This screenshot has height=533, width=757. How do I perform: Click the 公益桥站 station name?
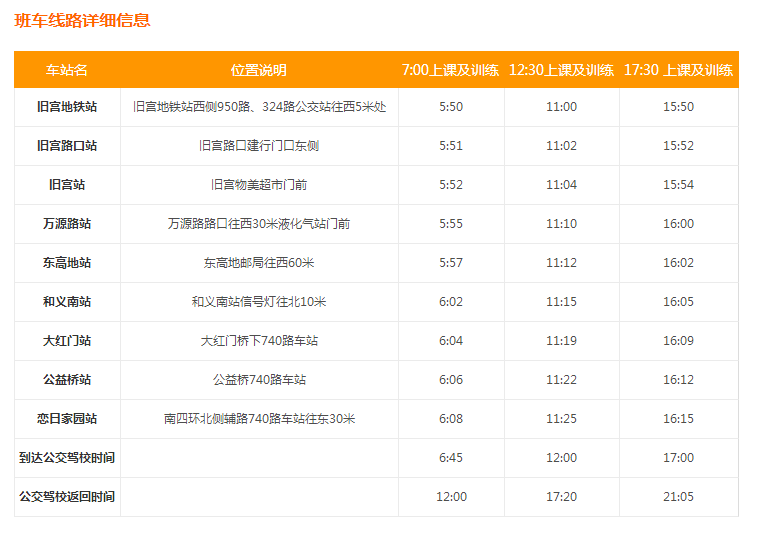tap(67, 380)
